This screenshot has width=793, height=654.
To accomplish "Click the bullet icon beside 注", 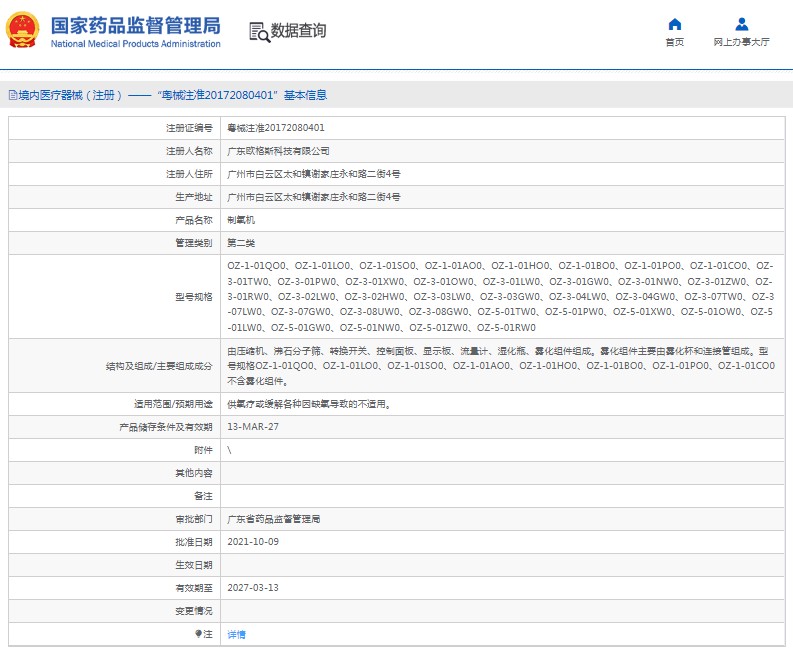I will [197, 634].
